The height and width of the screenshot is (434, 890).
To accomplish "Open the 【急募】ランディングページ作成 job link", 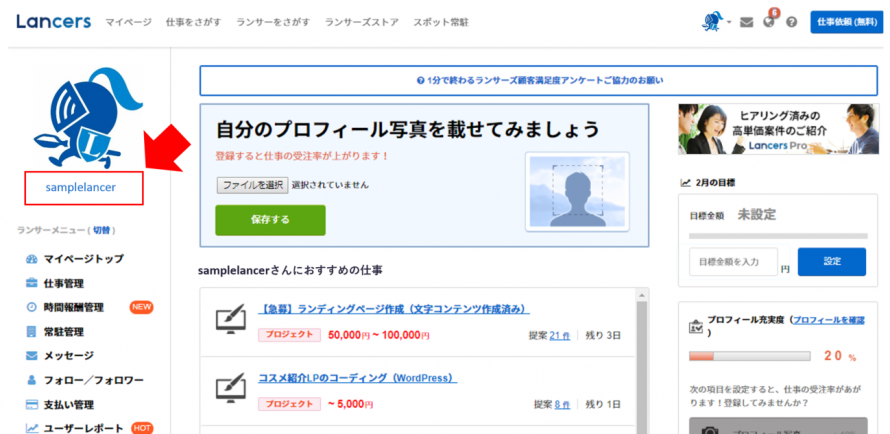I will pos(394,310).
